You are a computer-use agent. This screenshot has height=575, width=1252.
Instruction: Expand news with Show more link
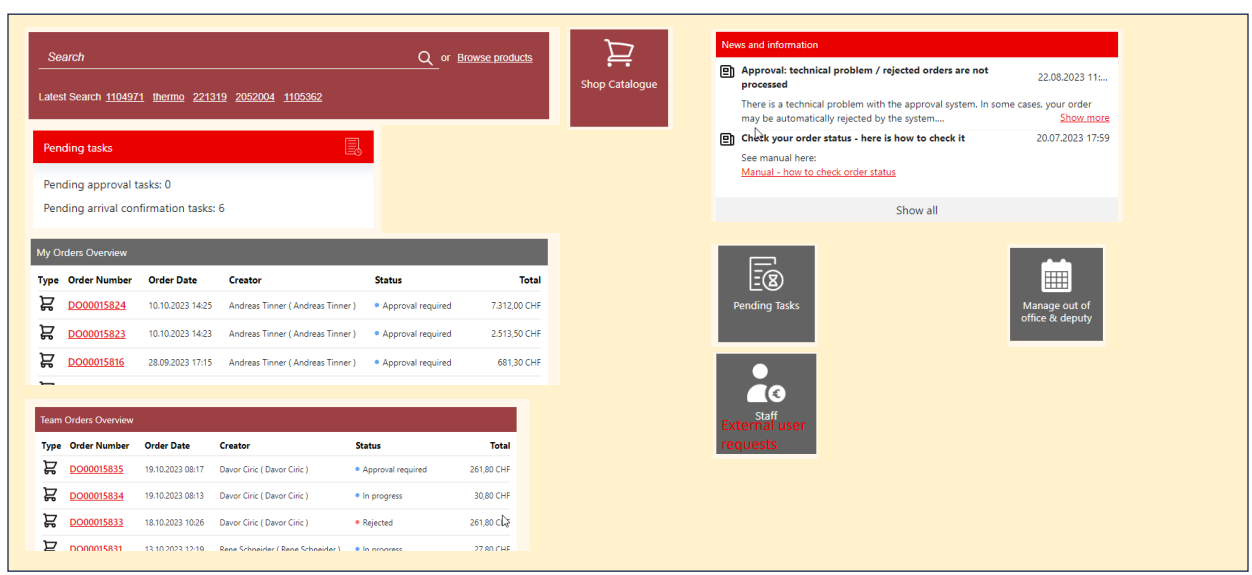pos(1084,118)
